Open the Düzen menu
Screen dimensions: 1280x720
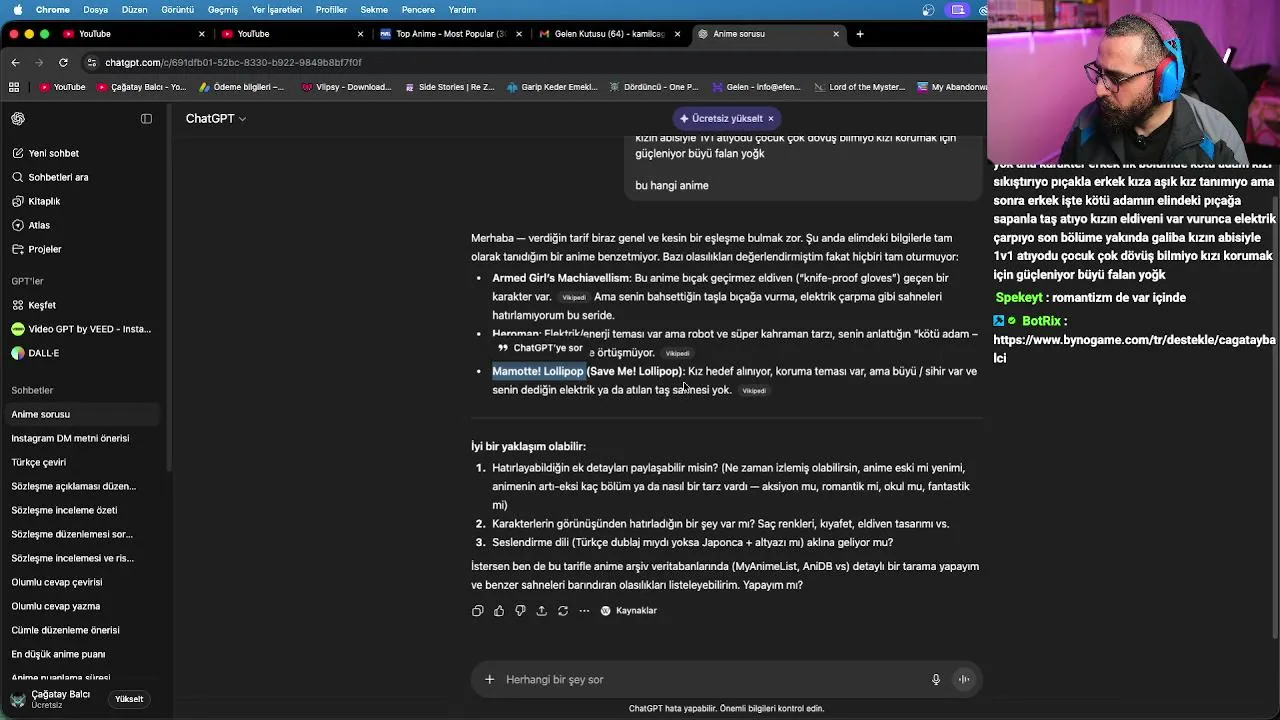coord(134,10)
